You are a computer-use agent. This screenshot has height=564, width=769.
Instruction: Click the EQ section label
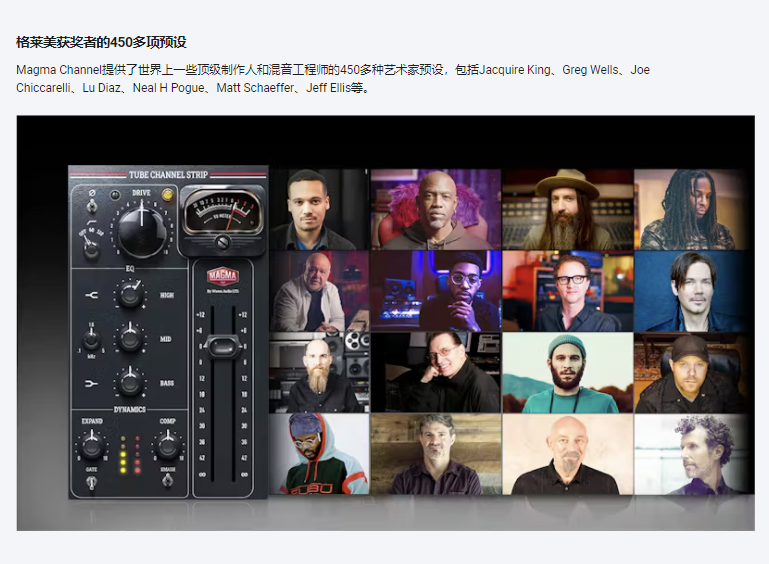pyautogui.click(x=130, y=268)
